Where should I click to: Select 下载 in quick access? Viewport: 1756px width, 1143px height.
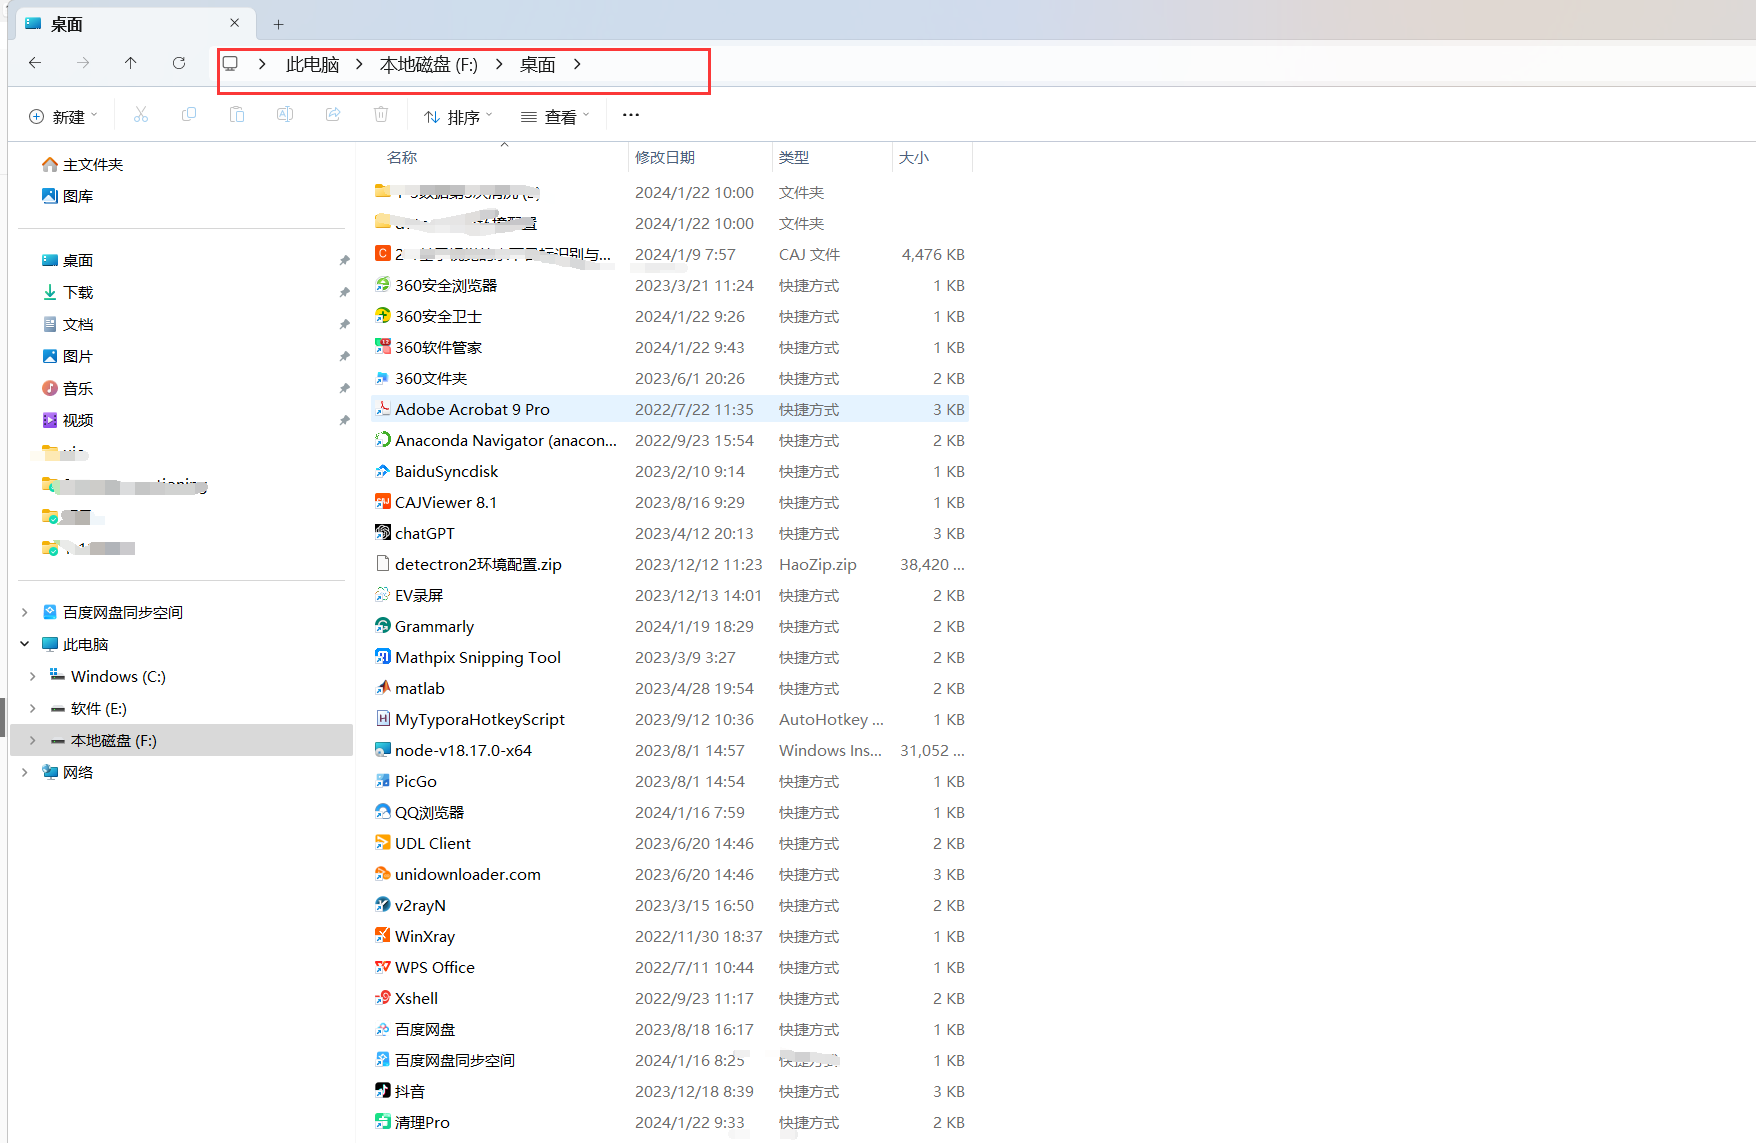point(68,292)
